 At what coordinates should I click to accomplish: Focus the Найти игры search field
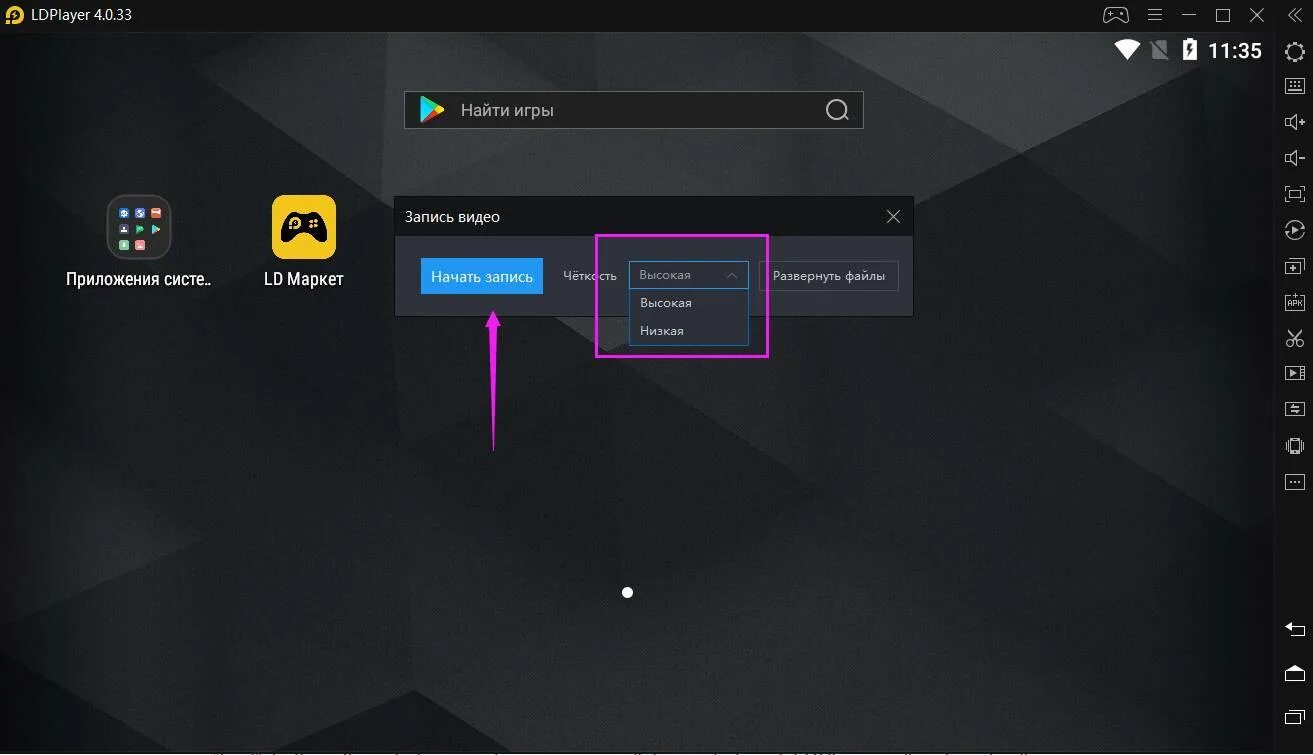pos(634,110)
